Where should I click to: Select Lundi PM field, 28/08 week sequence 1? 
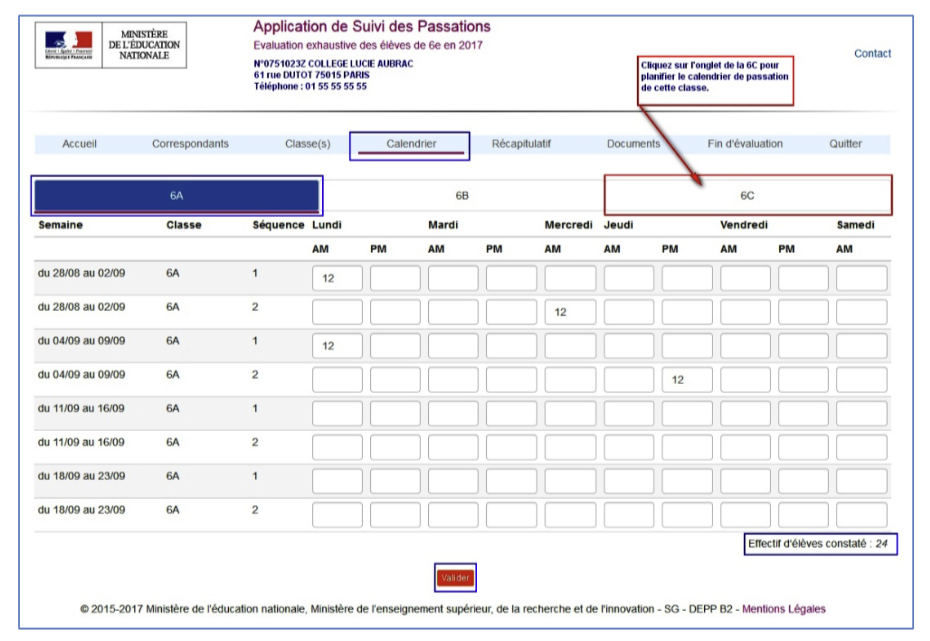tap(395, 278)
